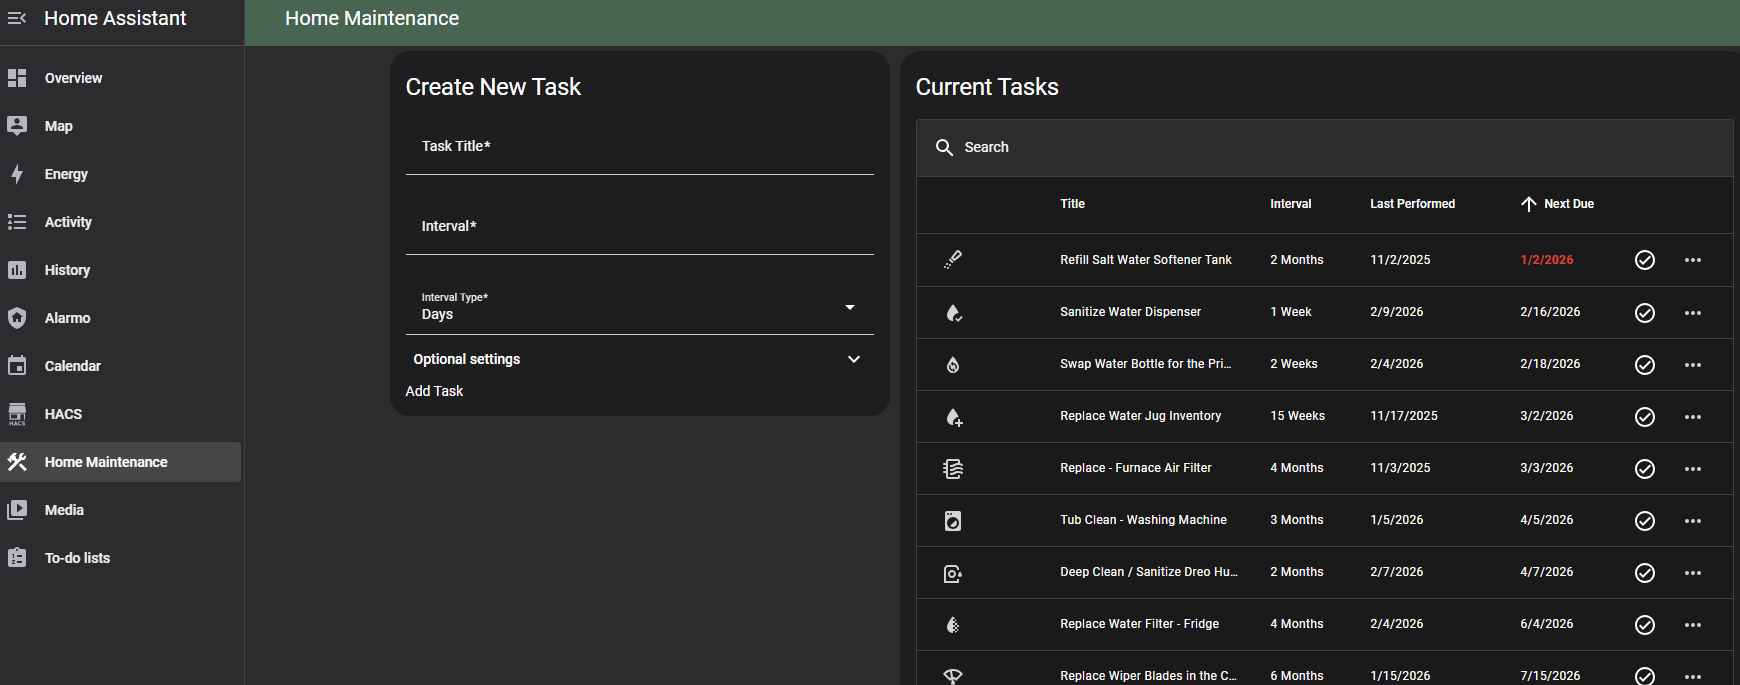
Task: Mark Sanitize Water Dispenser as done
Action: (1644, 312)
